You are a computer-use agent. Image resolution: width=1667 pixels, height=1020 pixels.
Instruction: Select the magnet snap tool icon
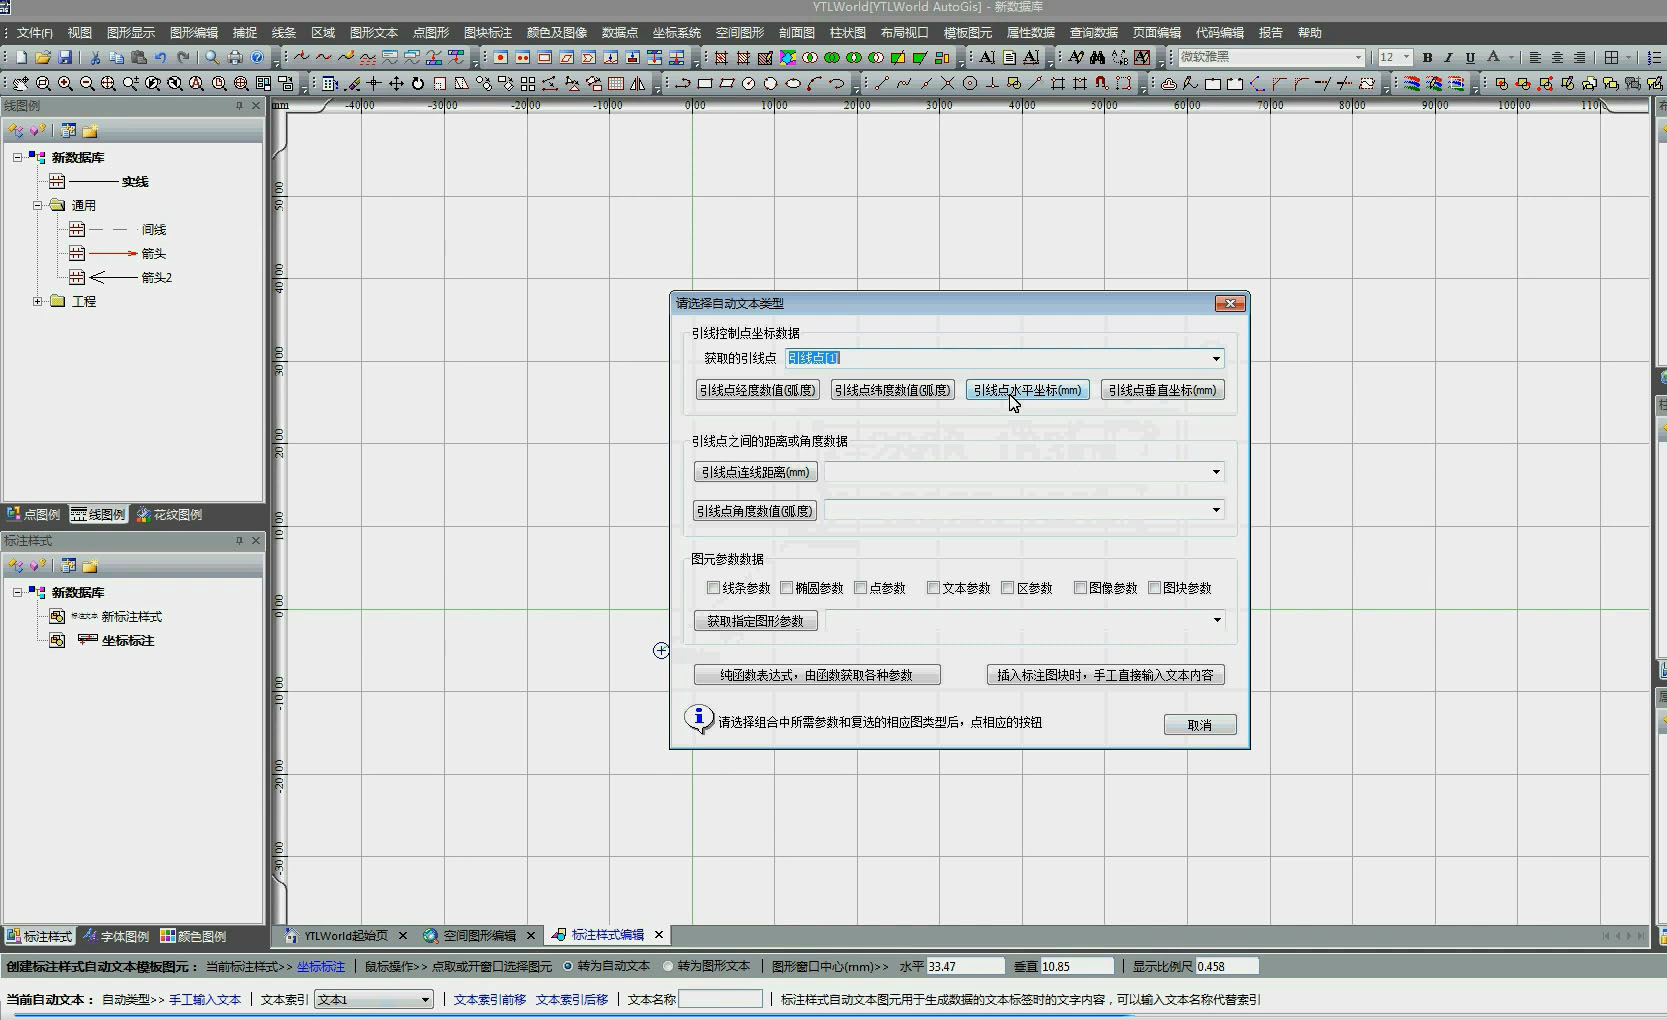point(1101,84)
